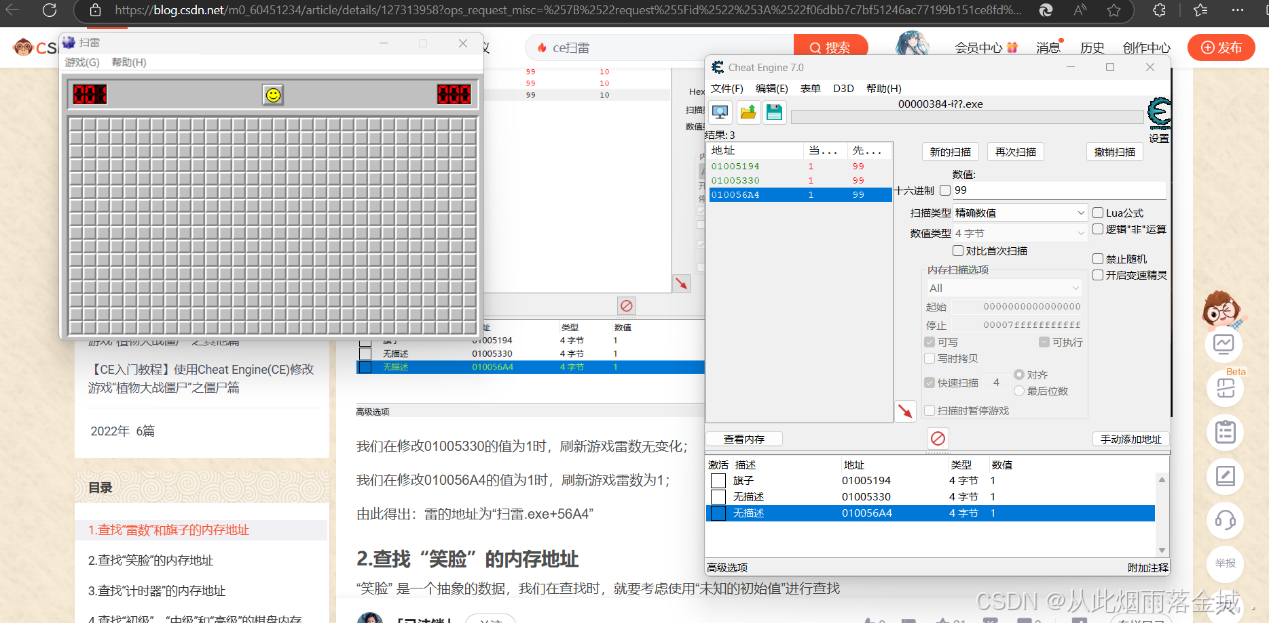
Task: Click 撤销扫描 button
Action: pos(1114,152)
